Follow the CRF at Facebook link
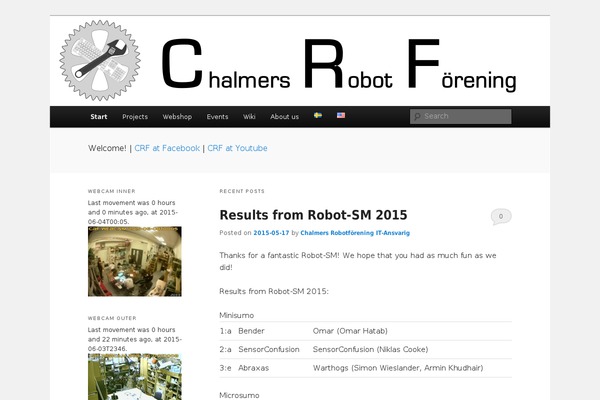 [x=167, y=148]
